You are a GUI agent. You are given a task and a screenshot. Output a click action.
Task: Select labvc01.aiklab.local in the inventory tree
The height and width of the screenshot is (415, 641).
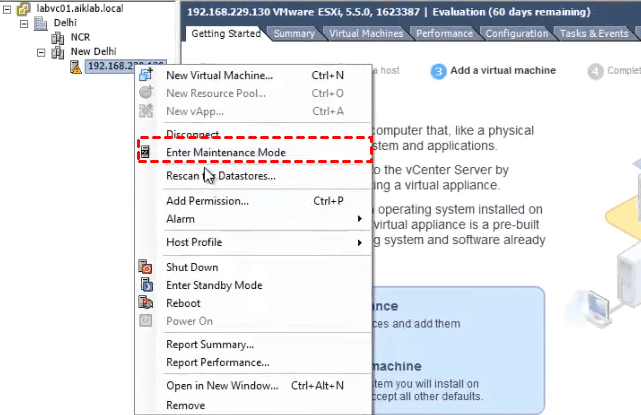tap(80, 8)
